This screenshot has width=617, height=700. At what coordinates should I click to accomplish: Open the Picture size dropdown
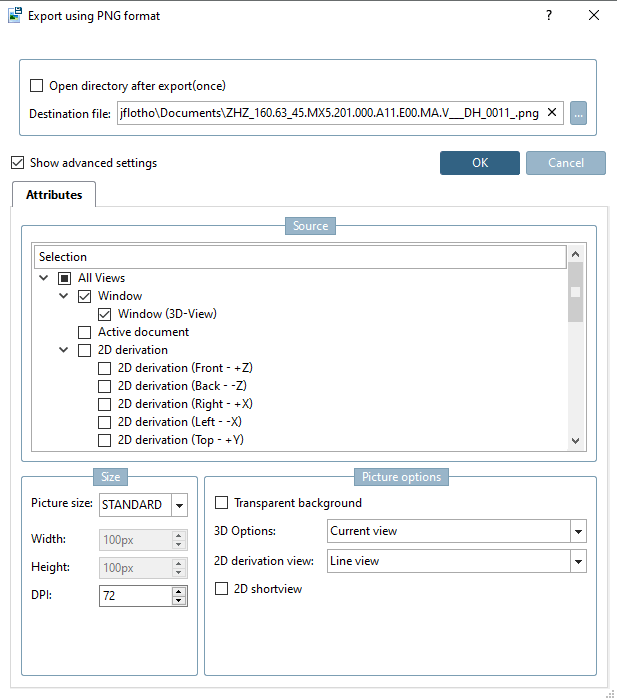(179, 505)
